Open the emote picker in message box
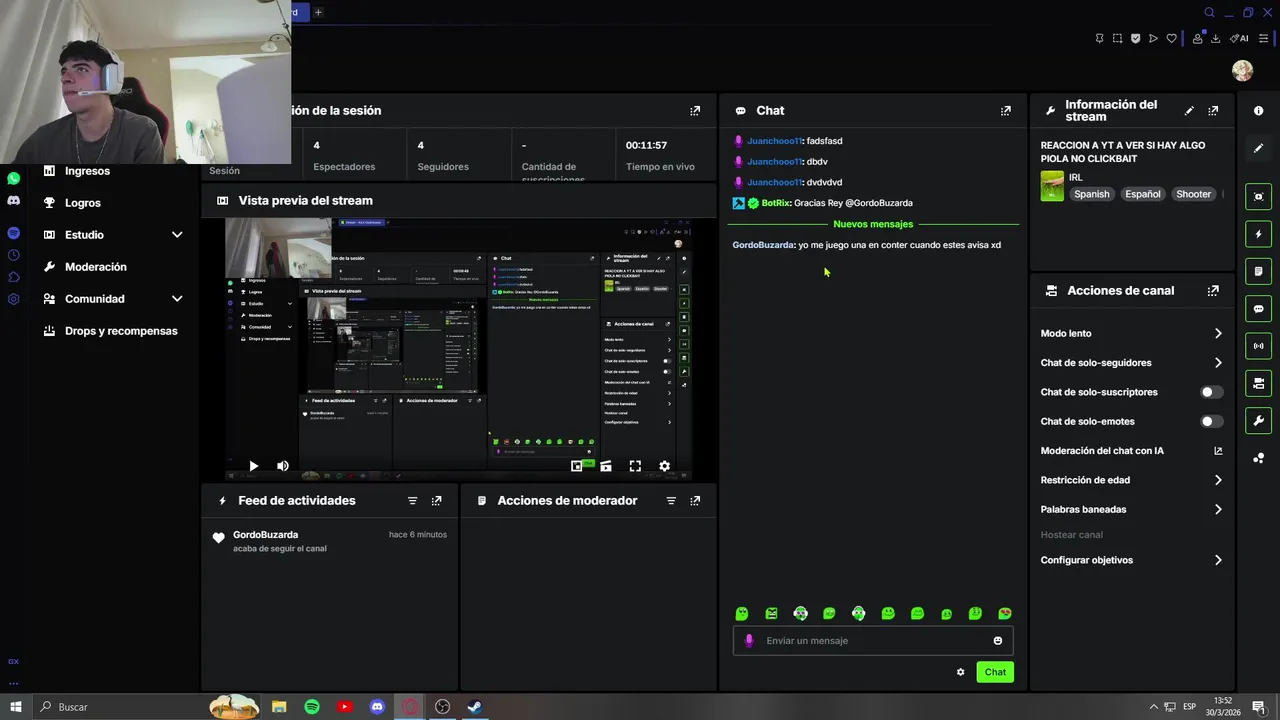 pyautogui.click(x=997, y=641)
